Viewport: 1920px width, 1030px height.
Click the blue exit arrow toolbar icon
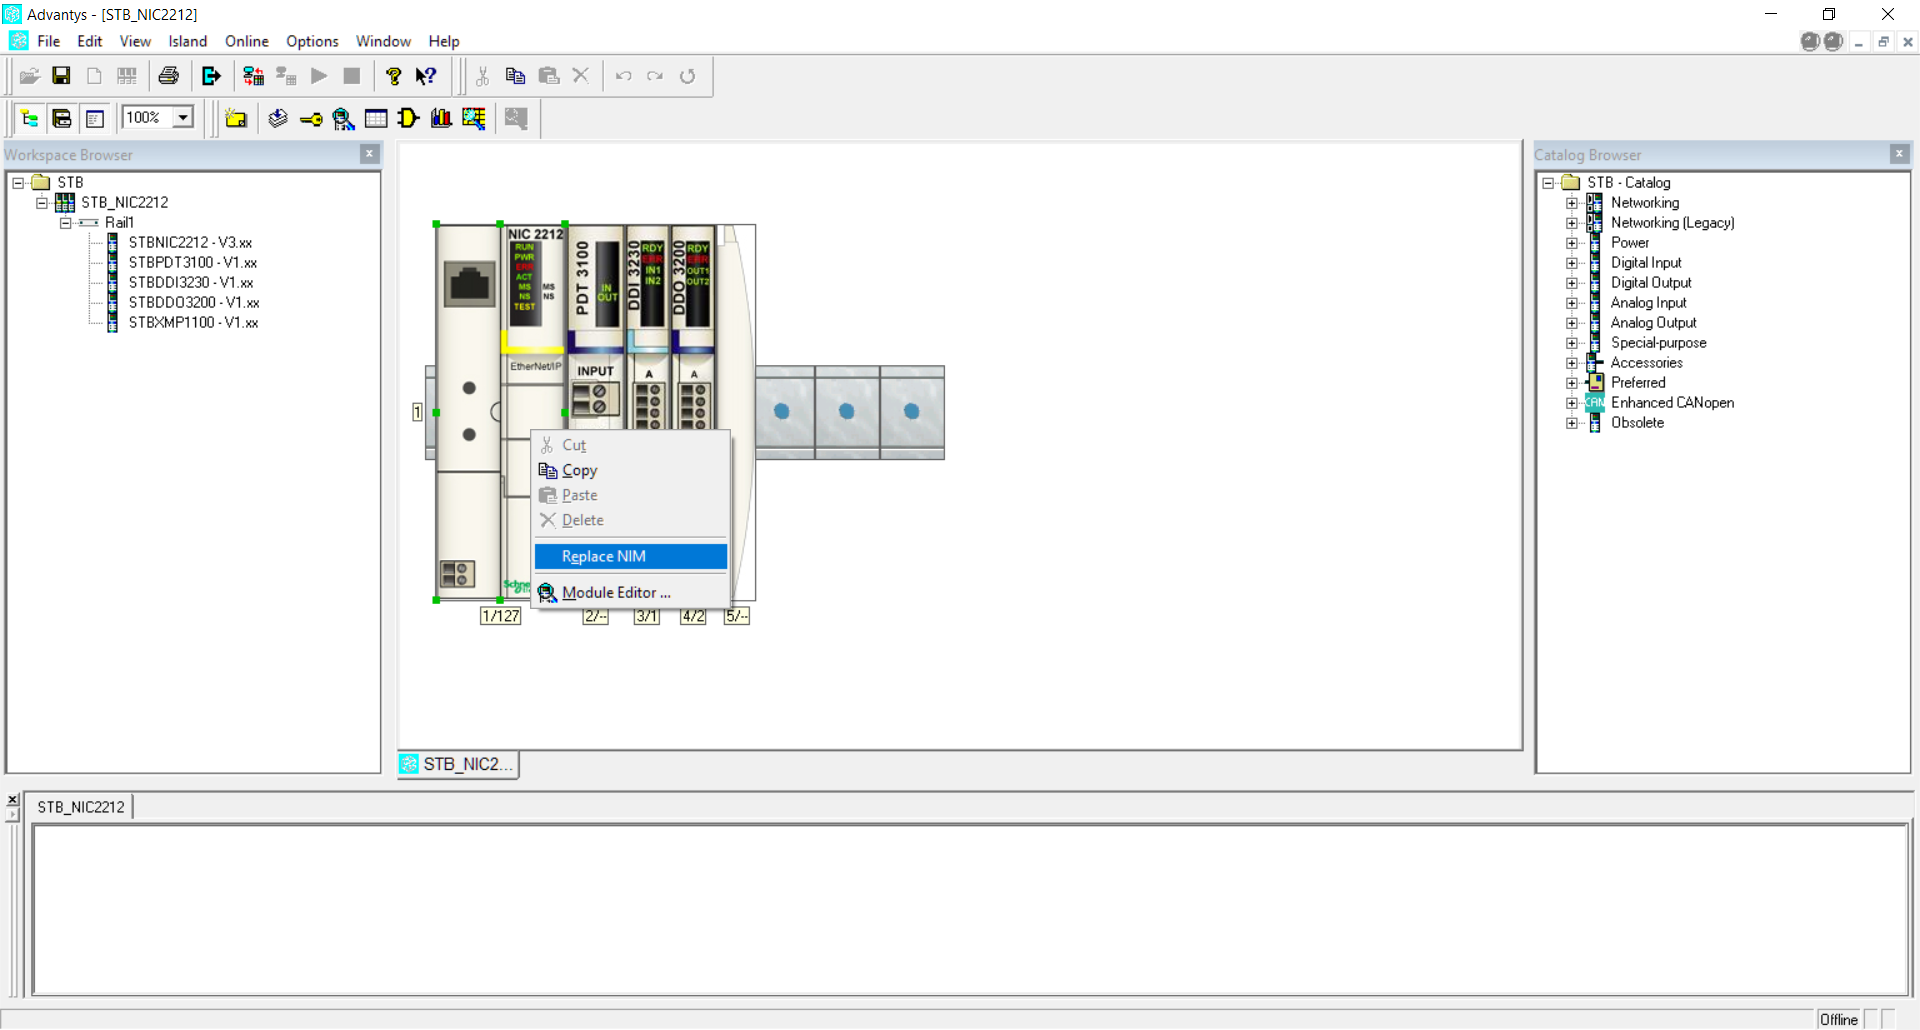tap(211, 76)
